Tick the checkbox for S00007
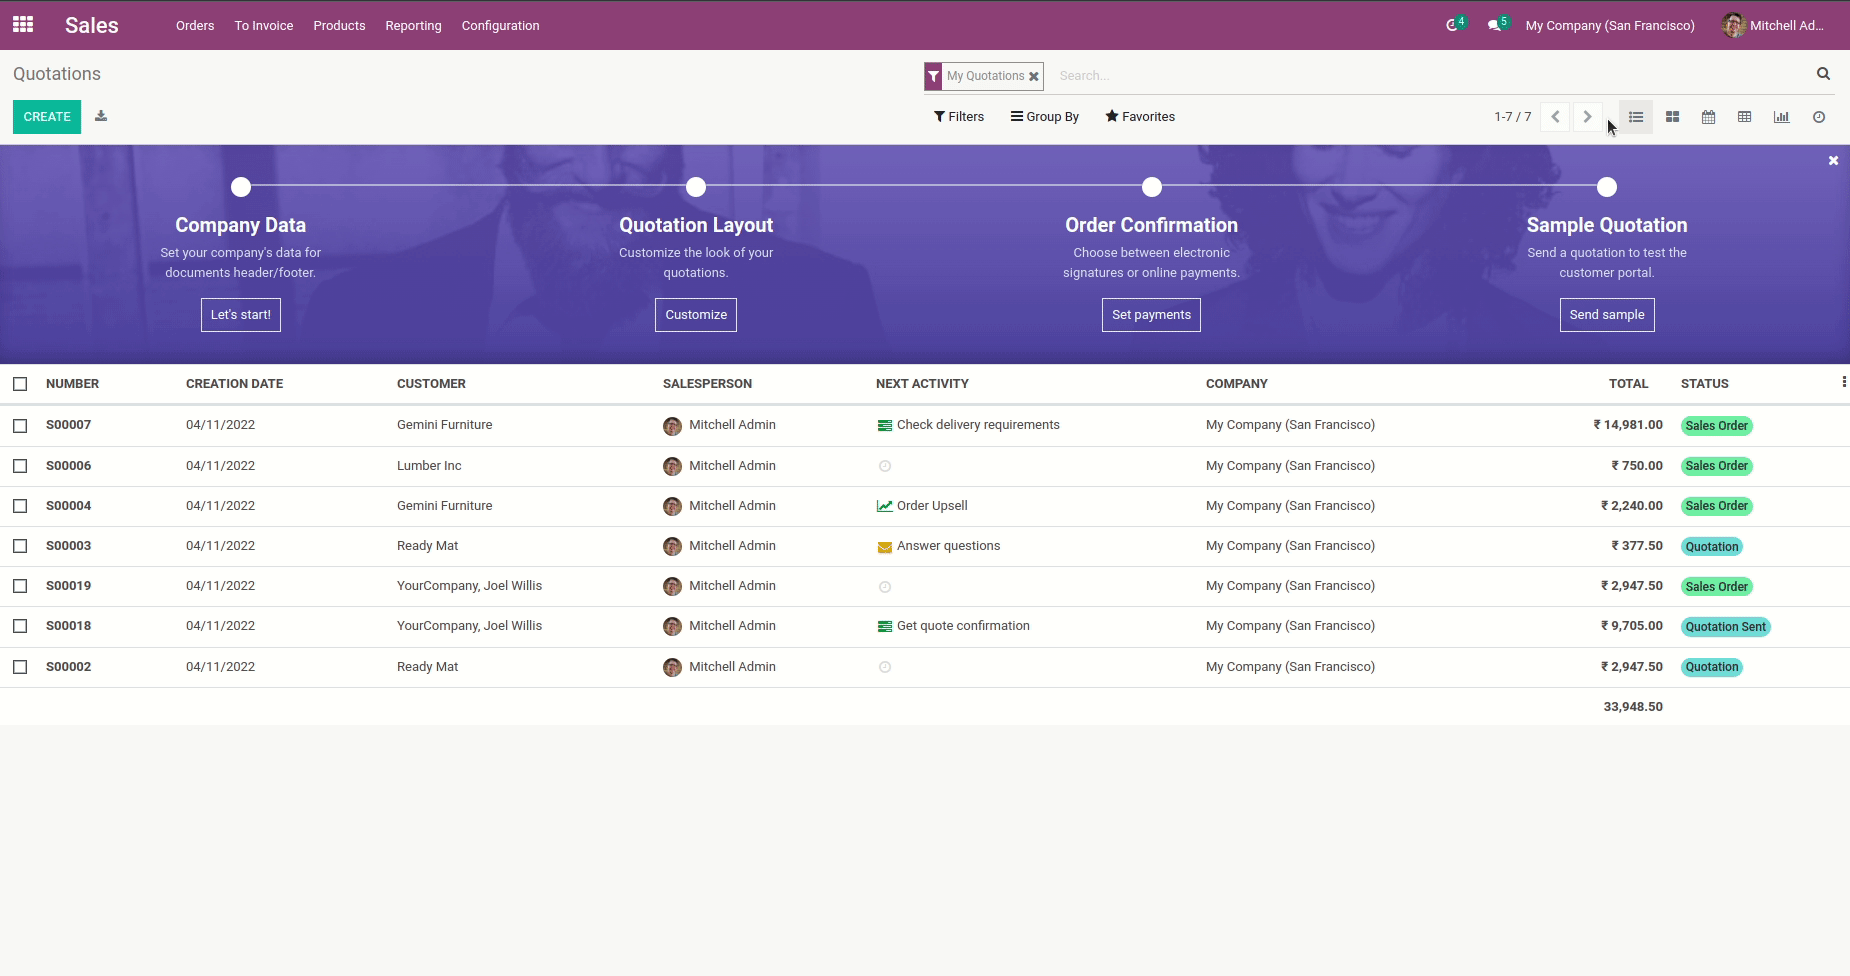The height and width of the screenshot is (976, 1850). tap(20, 426)
